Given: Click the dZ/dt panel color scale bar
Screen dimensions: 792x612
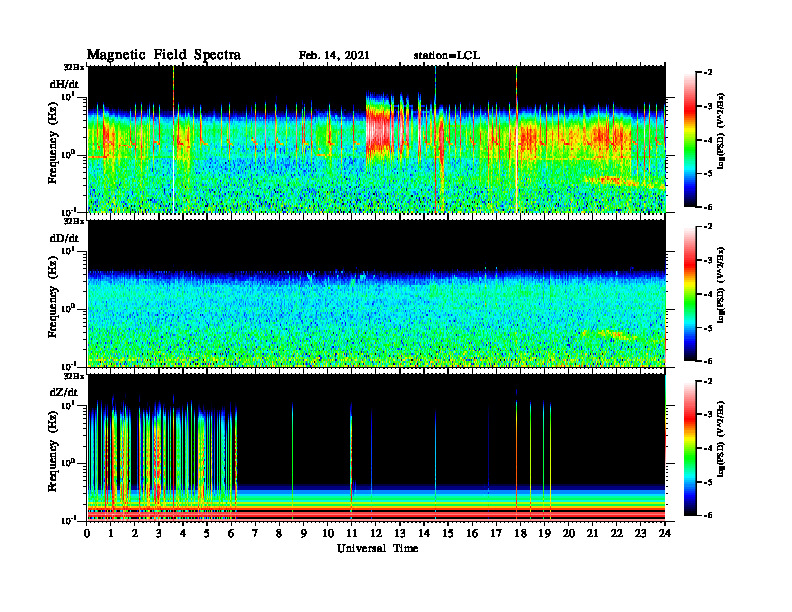Looking at the screenshot, I should (690, 448).
